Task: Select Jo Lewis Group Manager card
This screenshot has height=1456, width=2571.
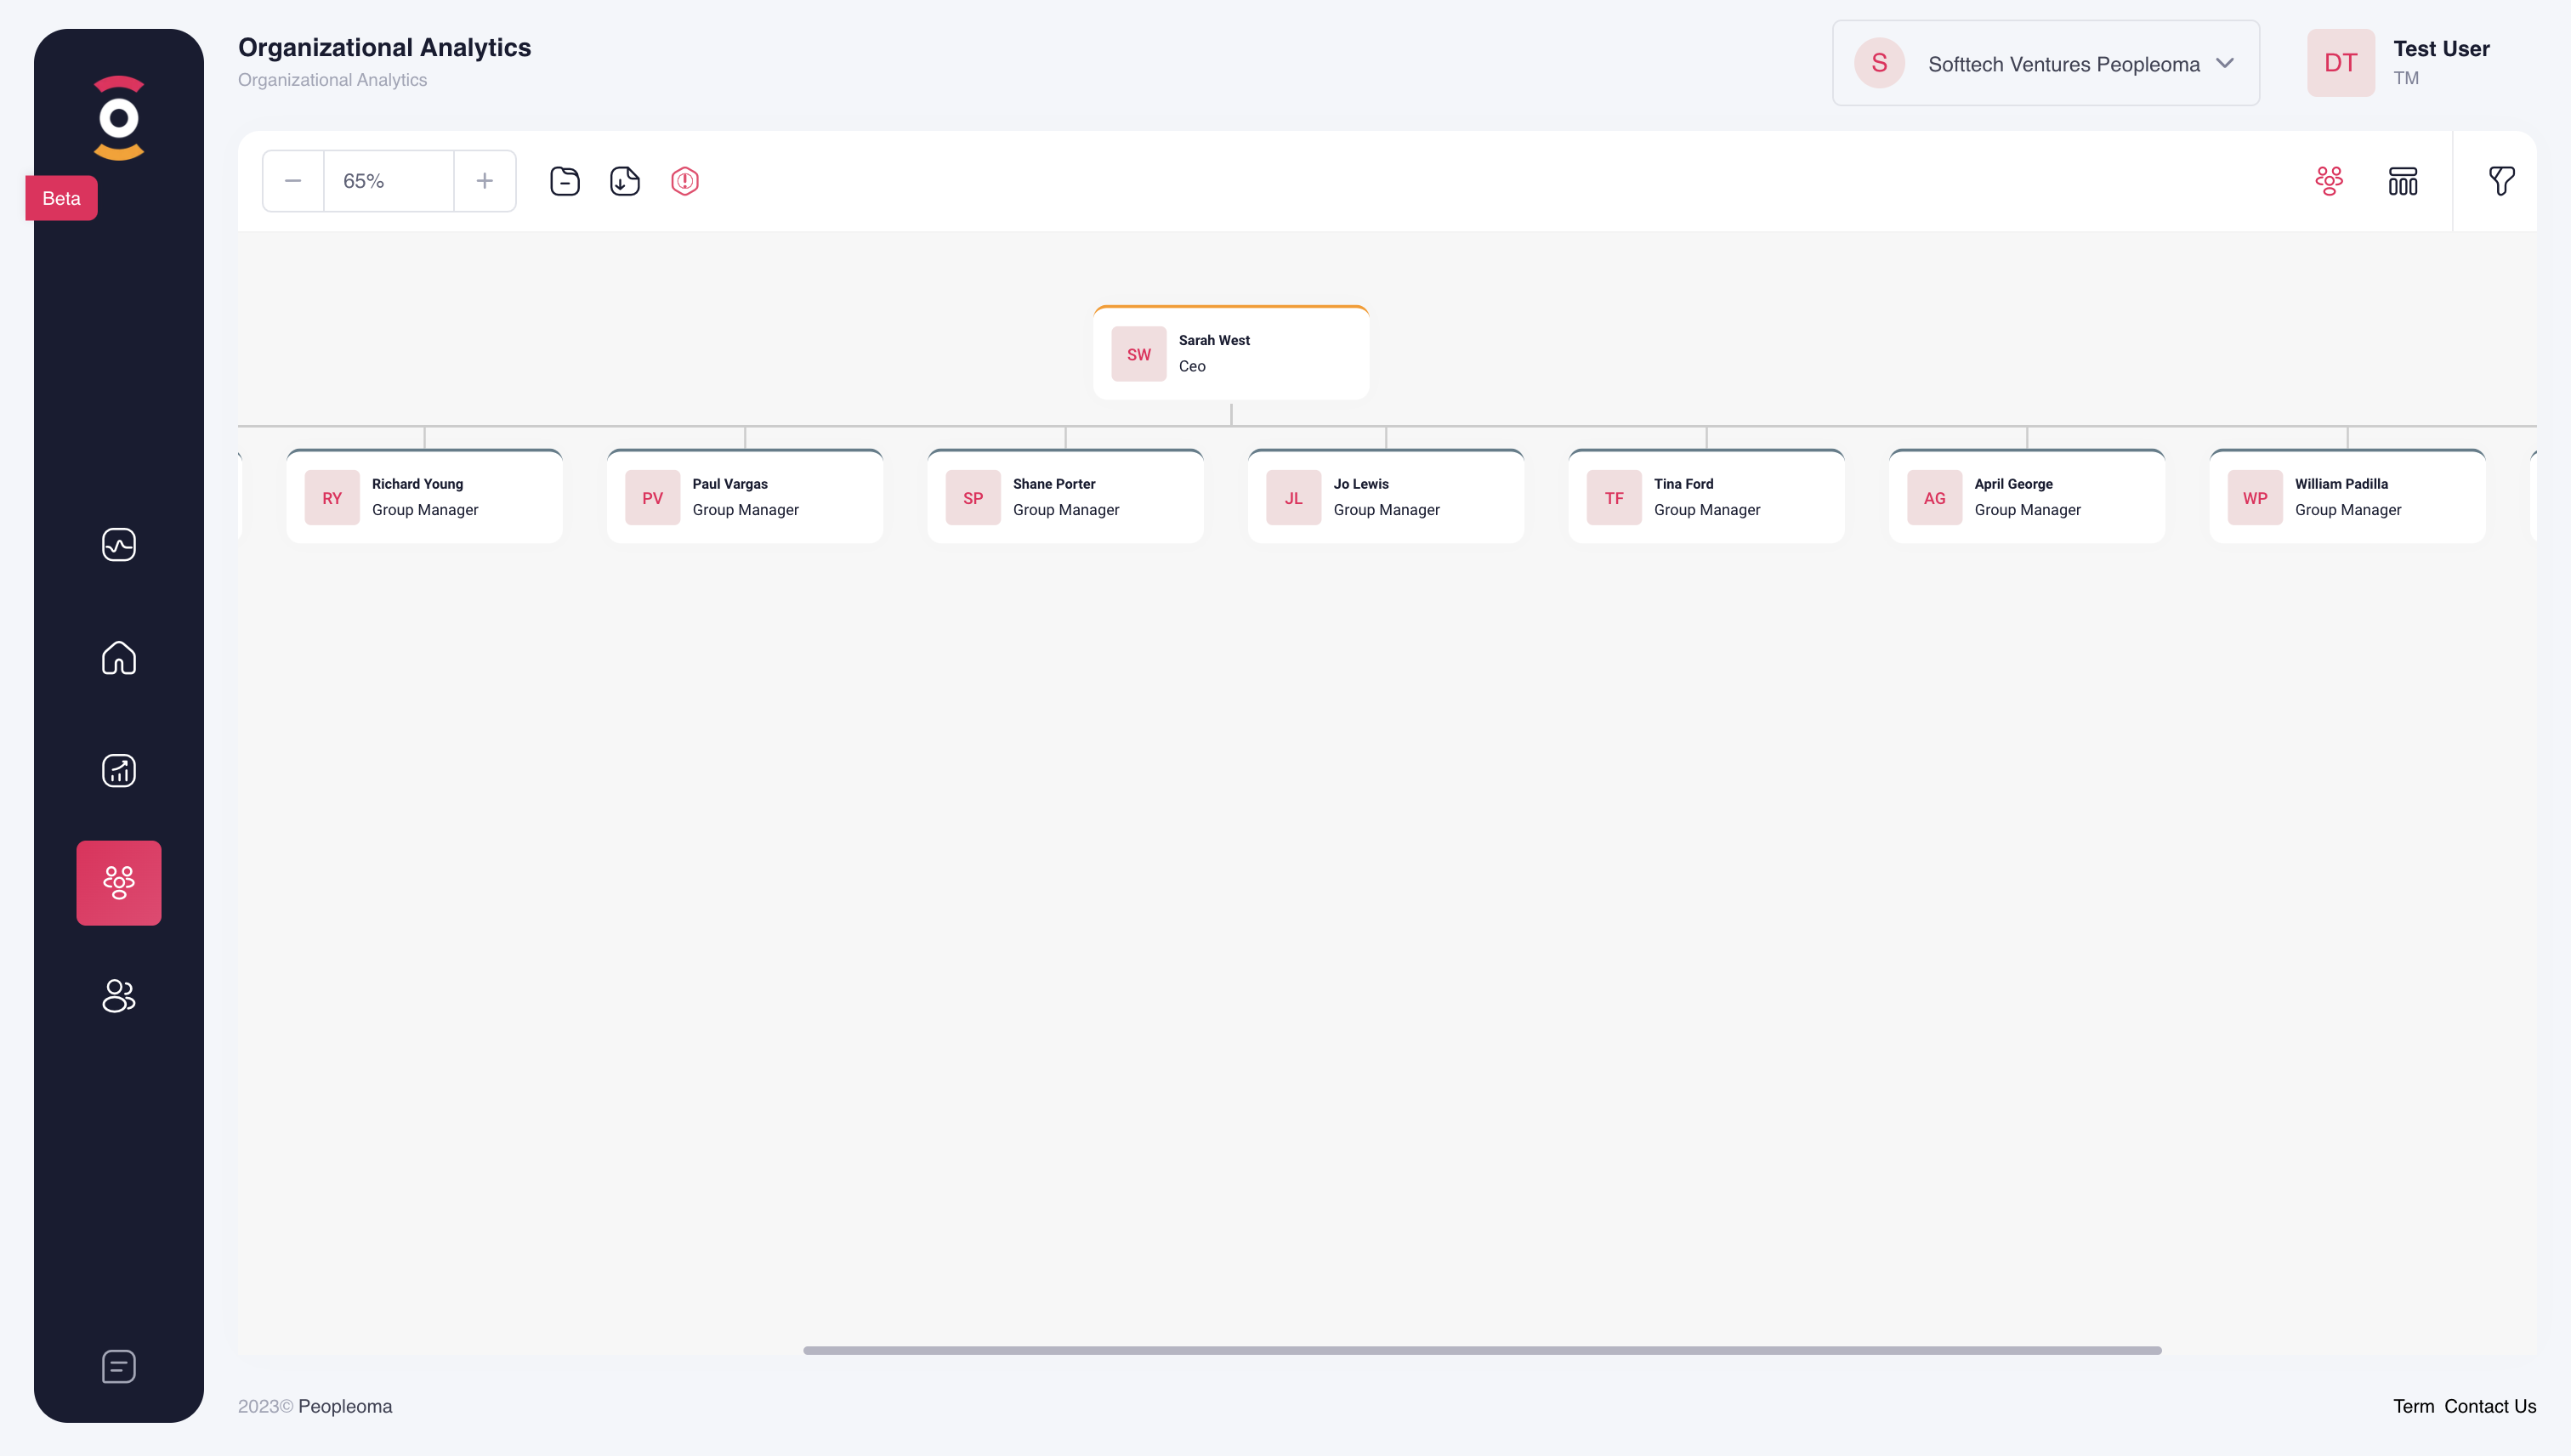Action: [1386, 496]
